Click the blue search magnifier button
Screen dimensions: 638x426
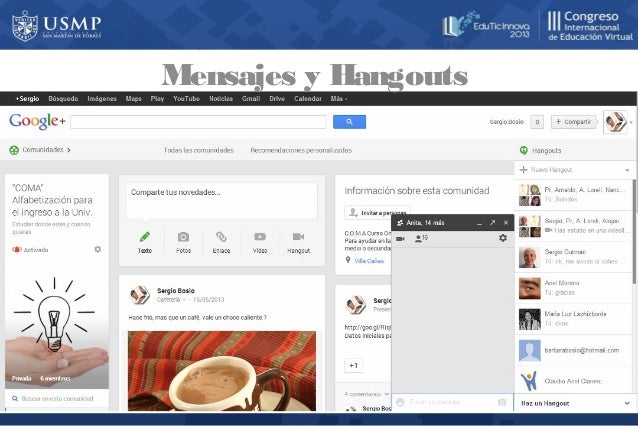tap(349, 122)
